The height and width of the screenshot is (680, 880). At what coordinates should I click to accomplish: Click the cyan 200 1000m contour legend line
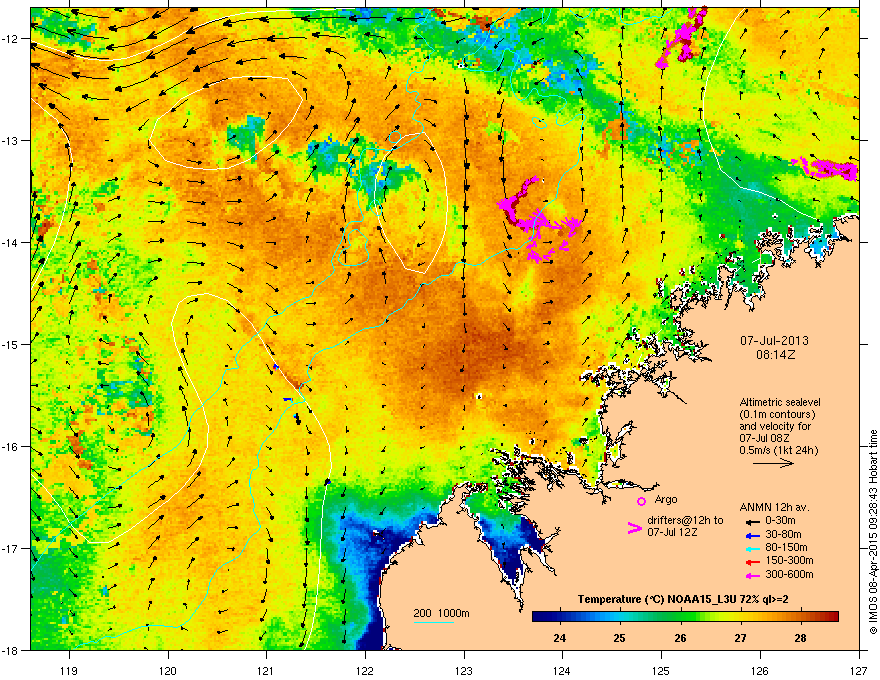(434, 622)
